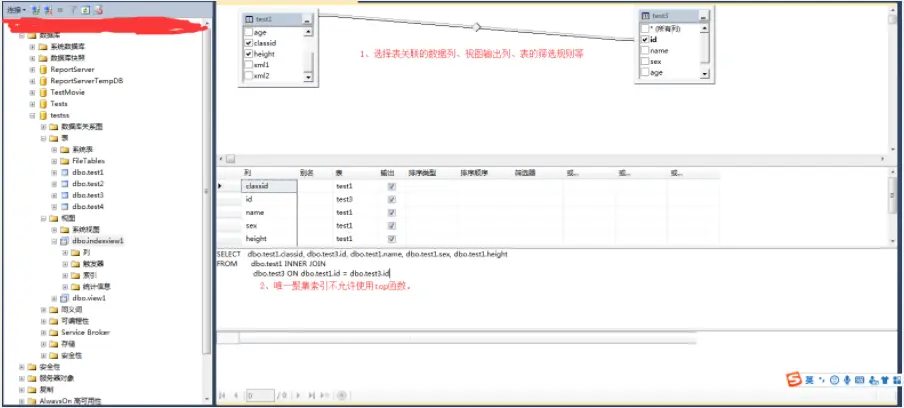Select the dbo.view1 view icon
This screenshot has height=408, width=904.
coord(65,298)
